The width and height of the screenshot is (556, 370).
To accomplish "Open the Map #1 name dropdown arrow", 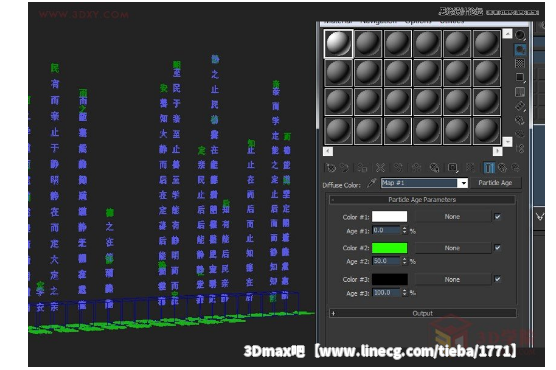I will [463, 183].
